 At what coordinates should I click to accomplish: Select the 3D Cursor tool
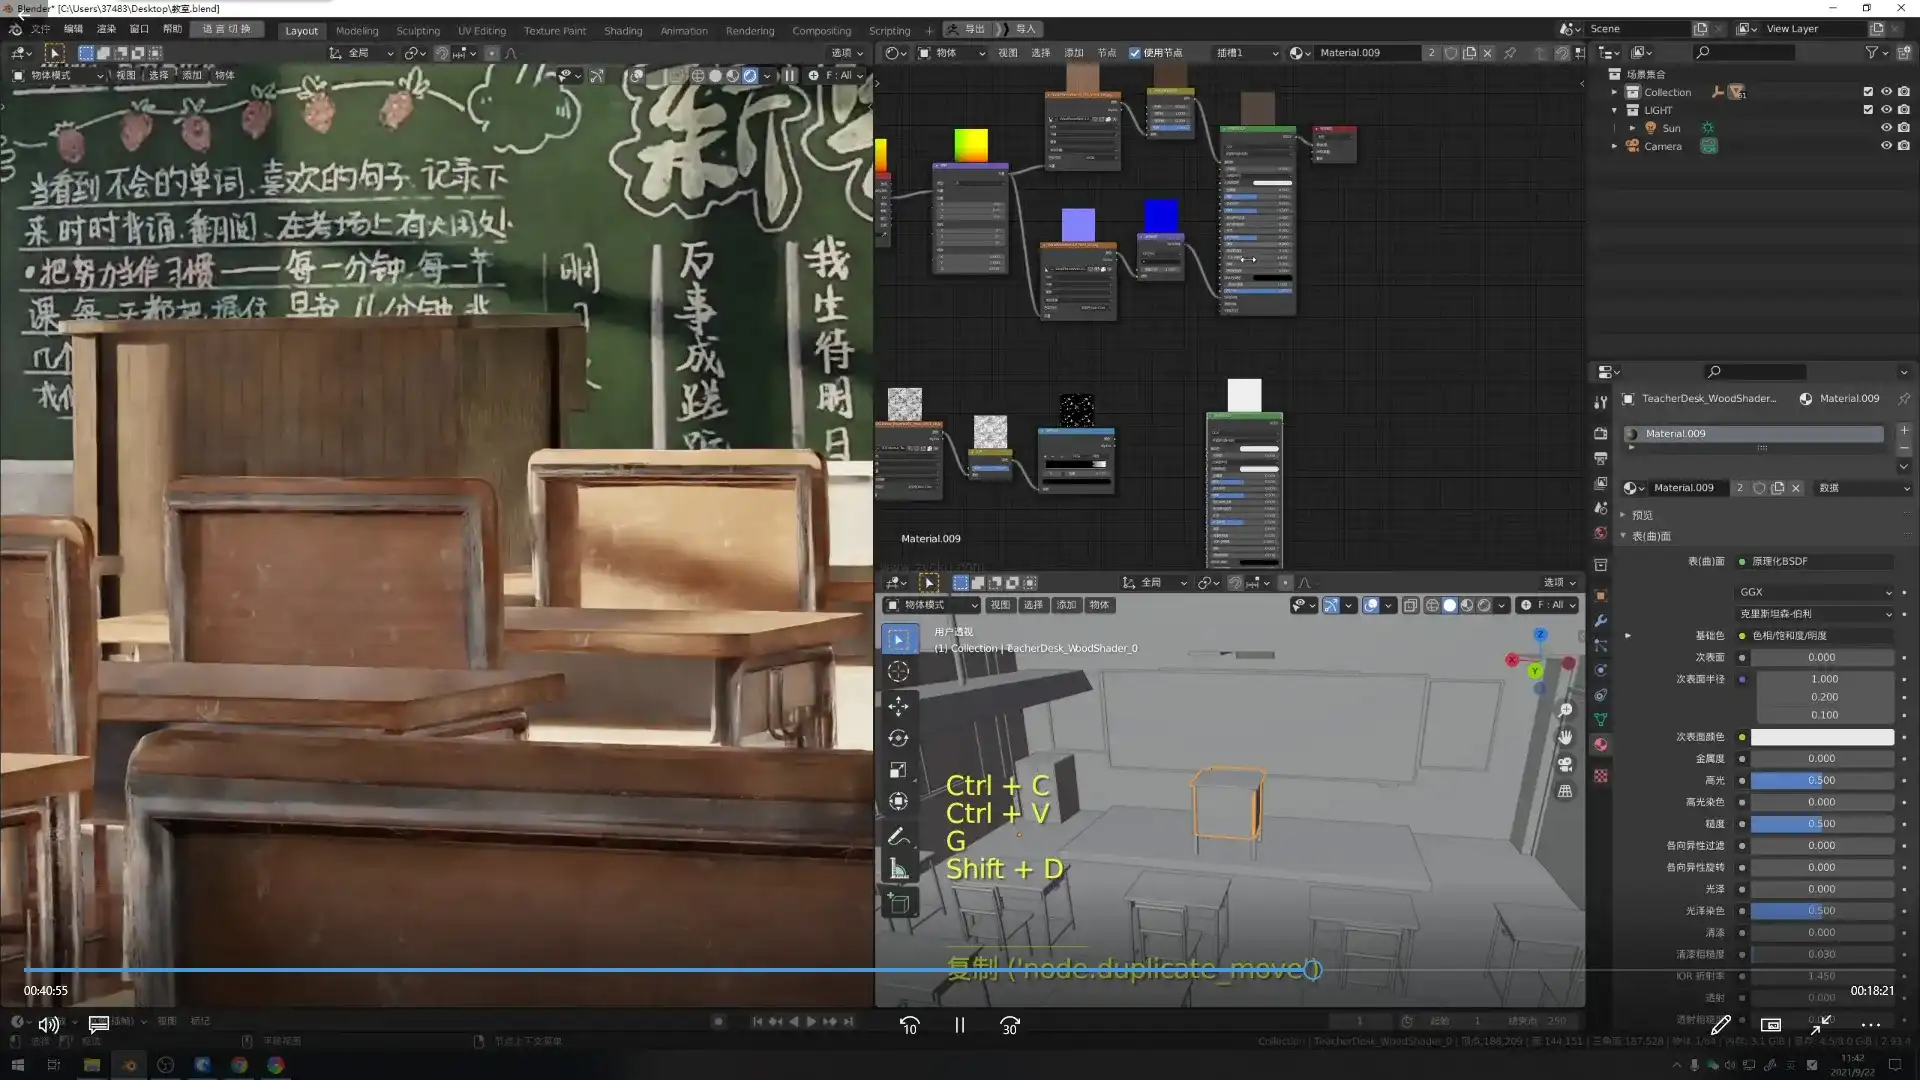(x=898, y=672)
